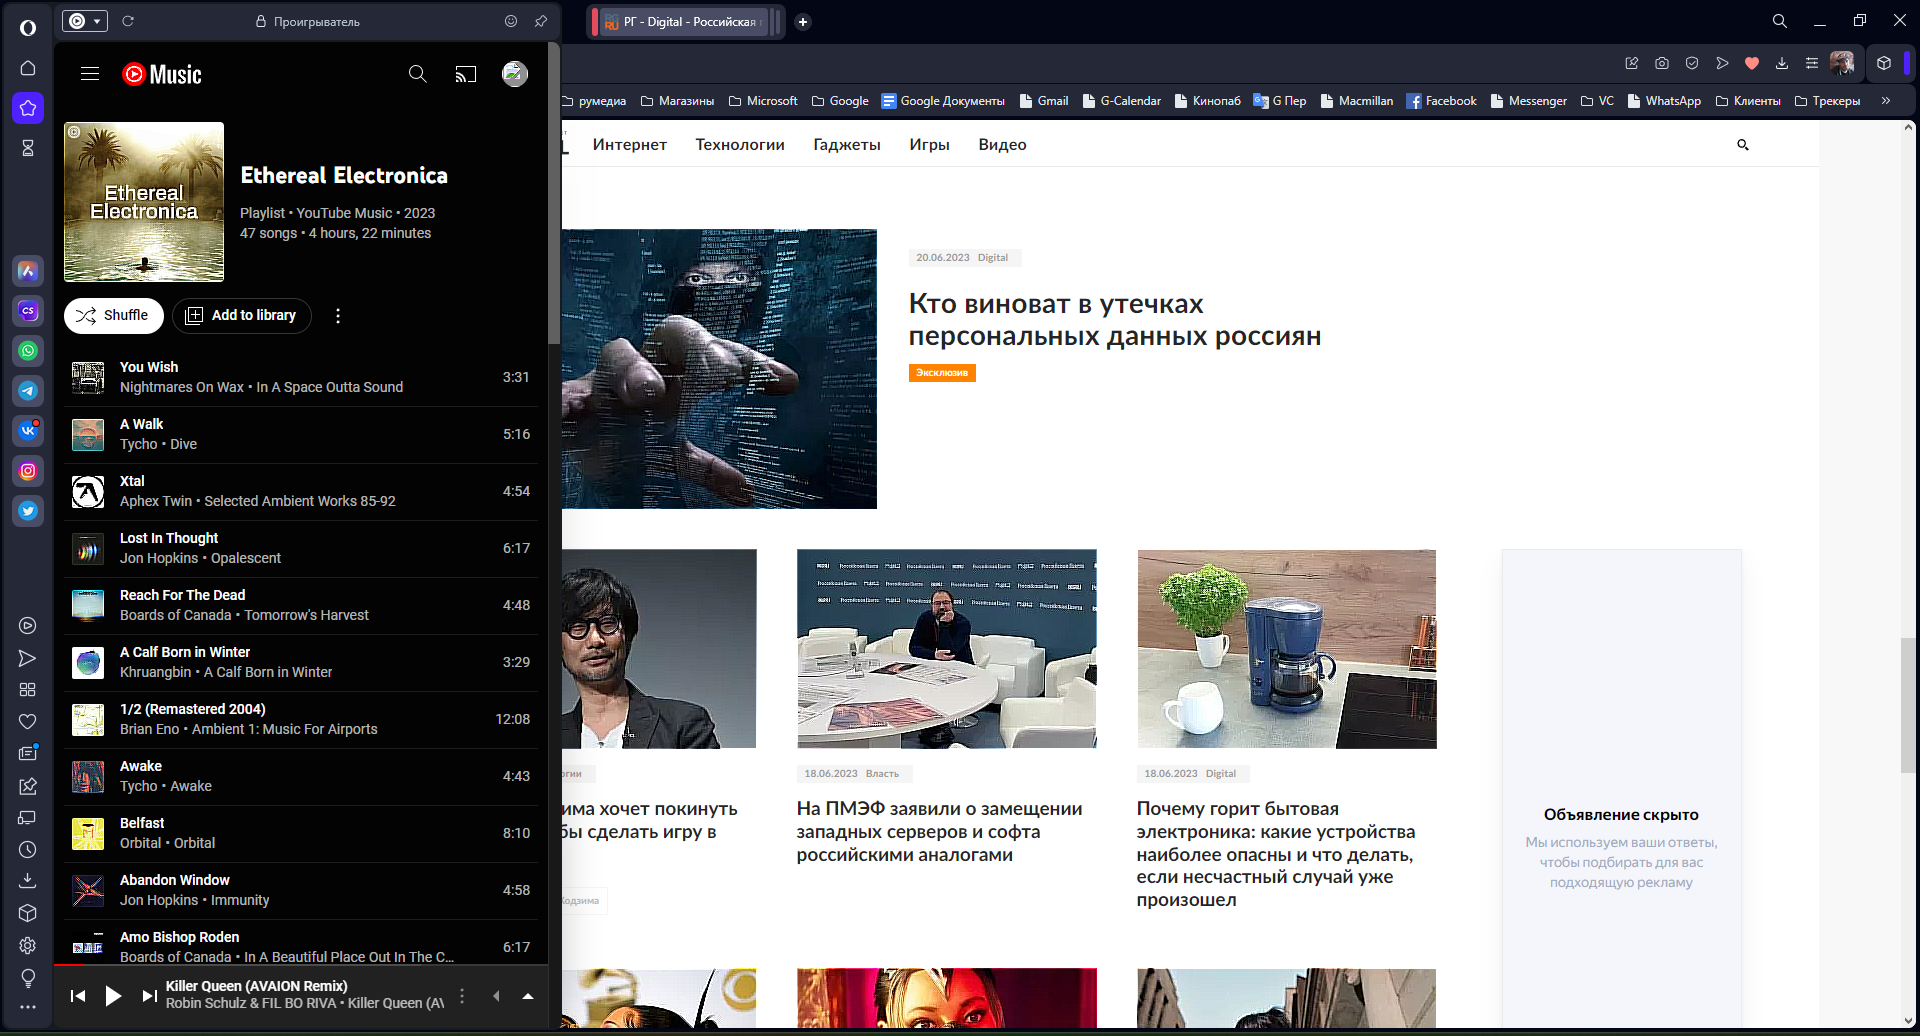Screen dimensions: 1920x1036
Task: Toggle the pin on the player panel
Action: (541, 21)
